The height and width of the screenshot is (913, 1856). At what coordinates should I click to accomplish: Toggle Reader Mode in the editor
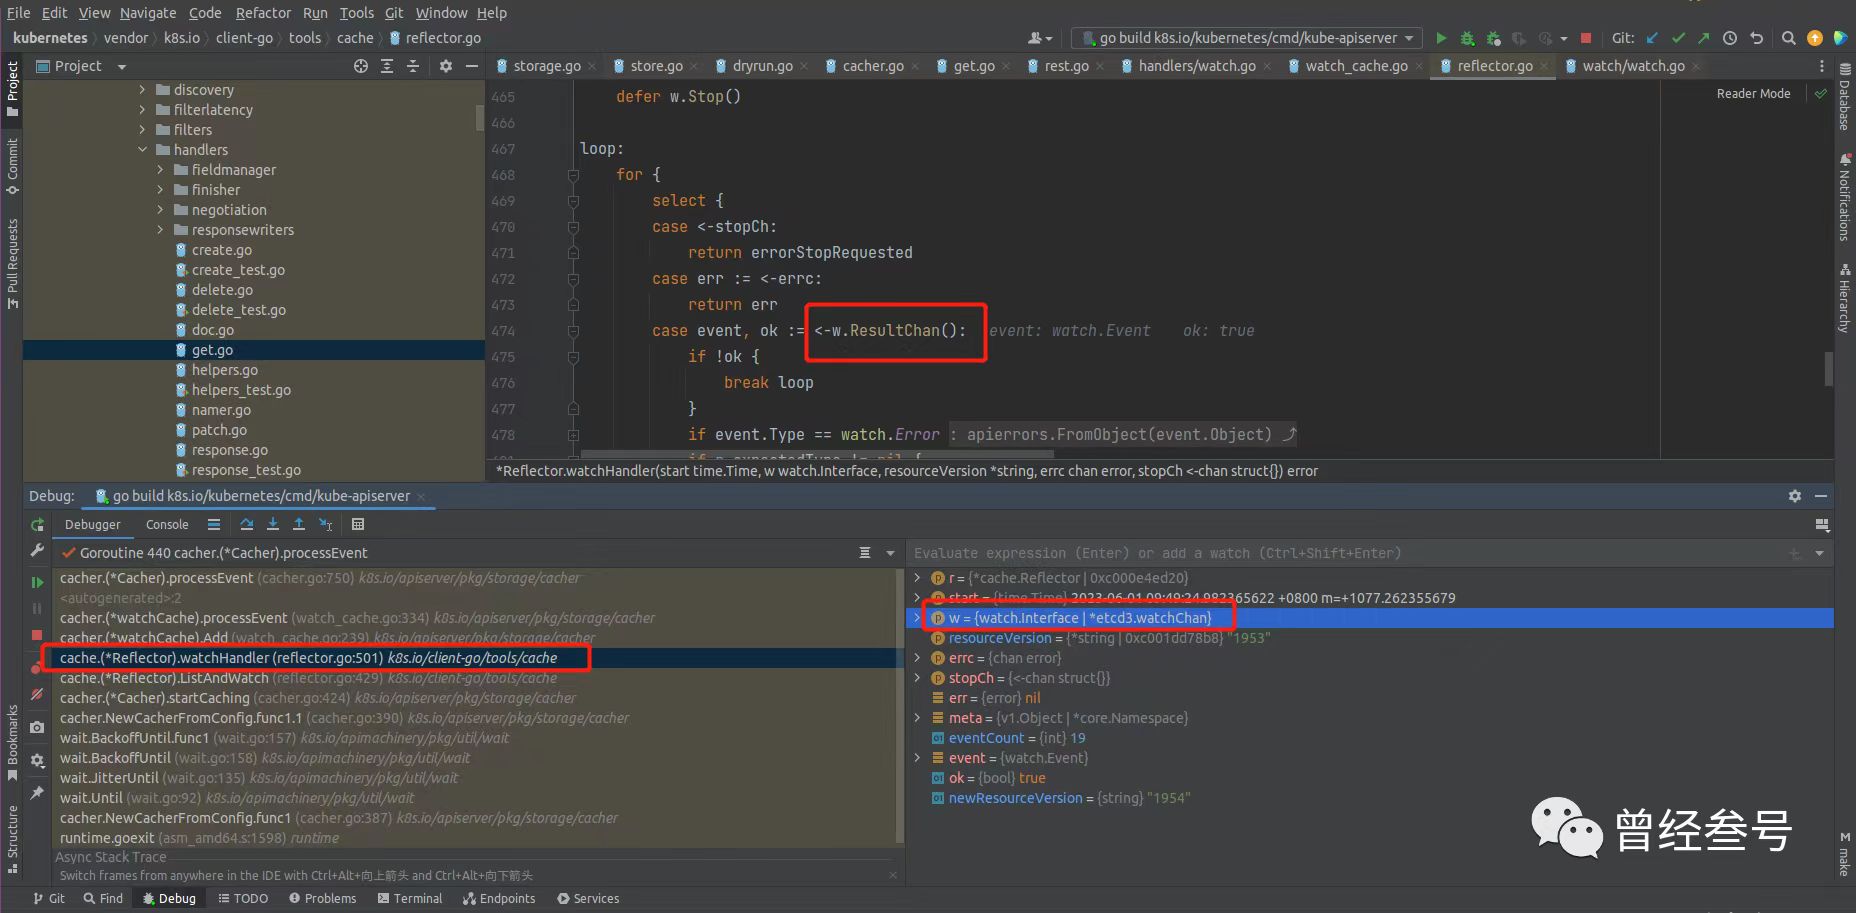click(x=1753, y=94)
